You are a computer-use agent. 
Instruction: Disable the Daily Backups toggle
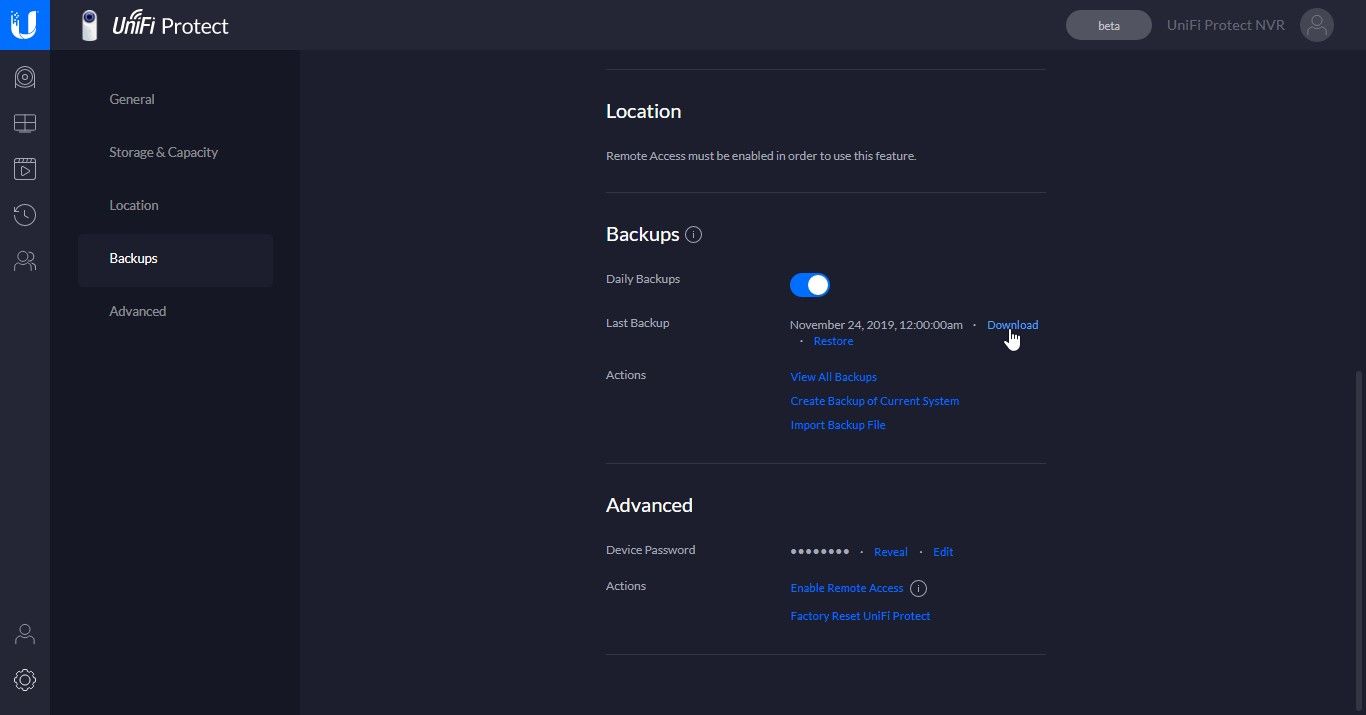tap(810, 285)
